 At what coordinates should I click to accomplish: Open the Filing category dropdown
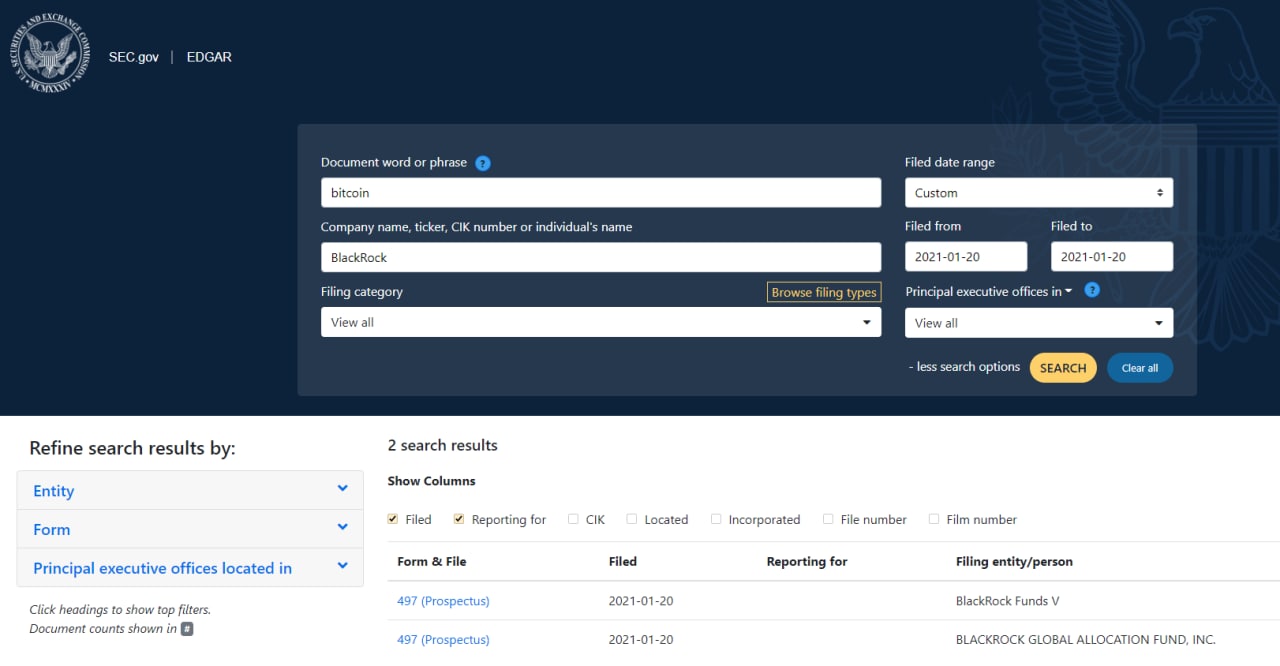pos(601,322)
